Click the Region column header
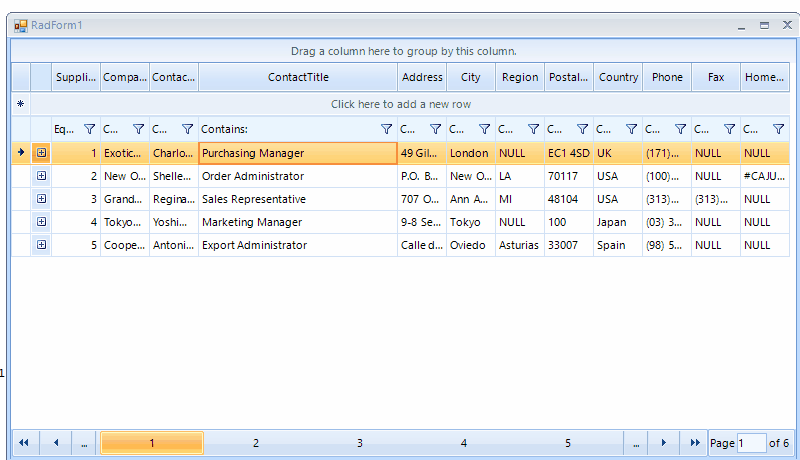The height and width of the screenshot is (460, 800). pyautogui.click(x=520, y=77)
